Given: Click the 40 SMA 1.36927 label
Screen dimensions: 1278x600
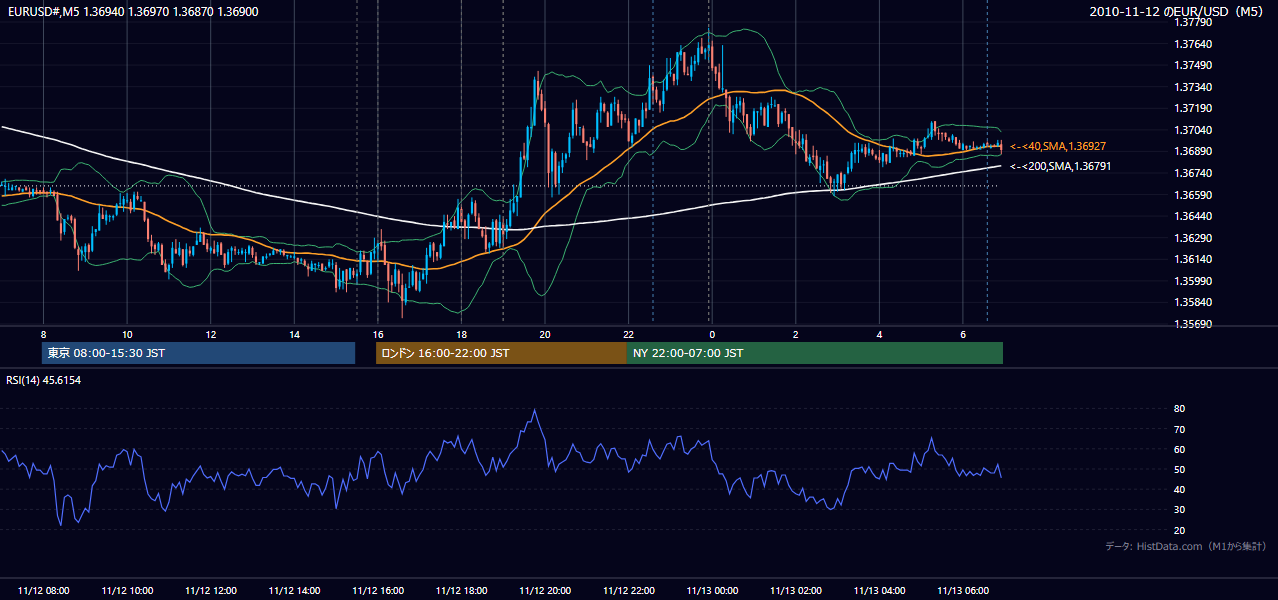Looking at the screenshot, I should 1058,146.
